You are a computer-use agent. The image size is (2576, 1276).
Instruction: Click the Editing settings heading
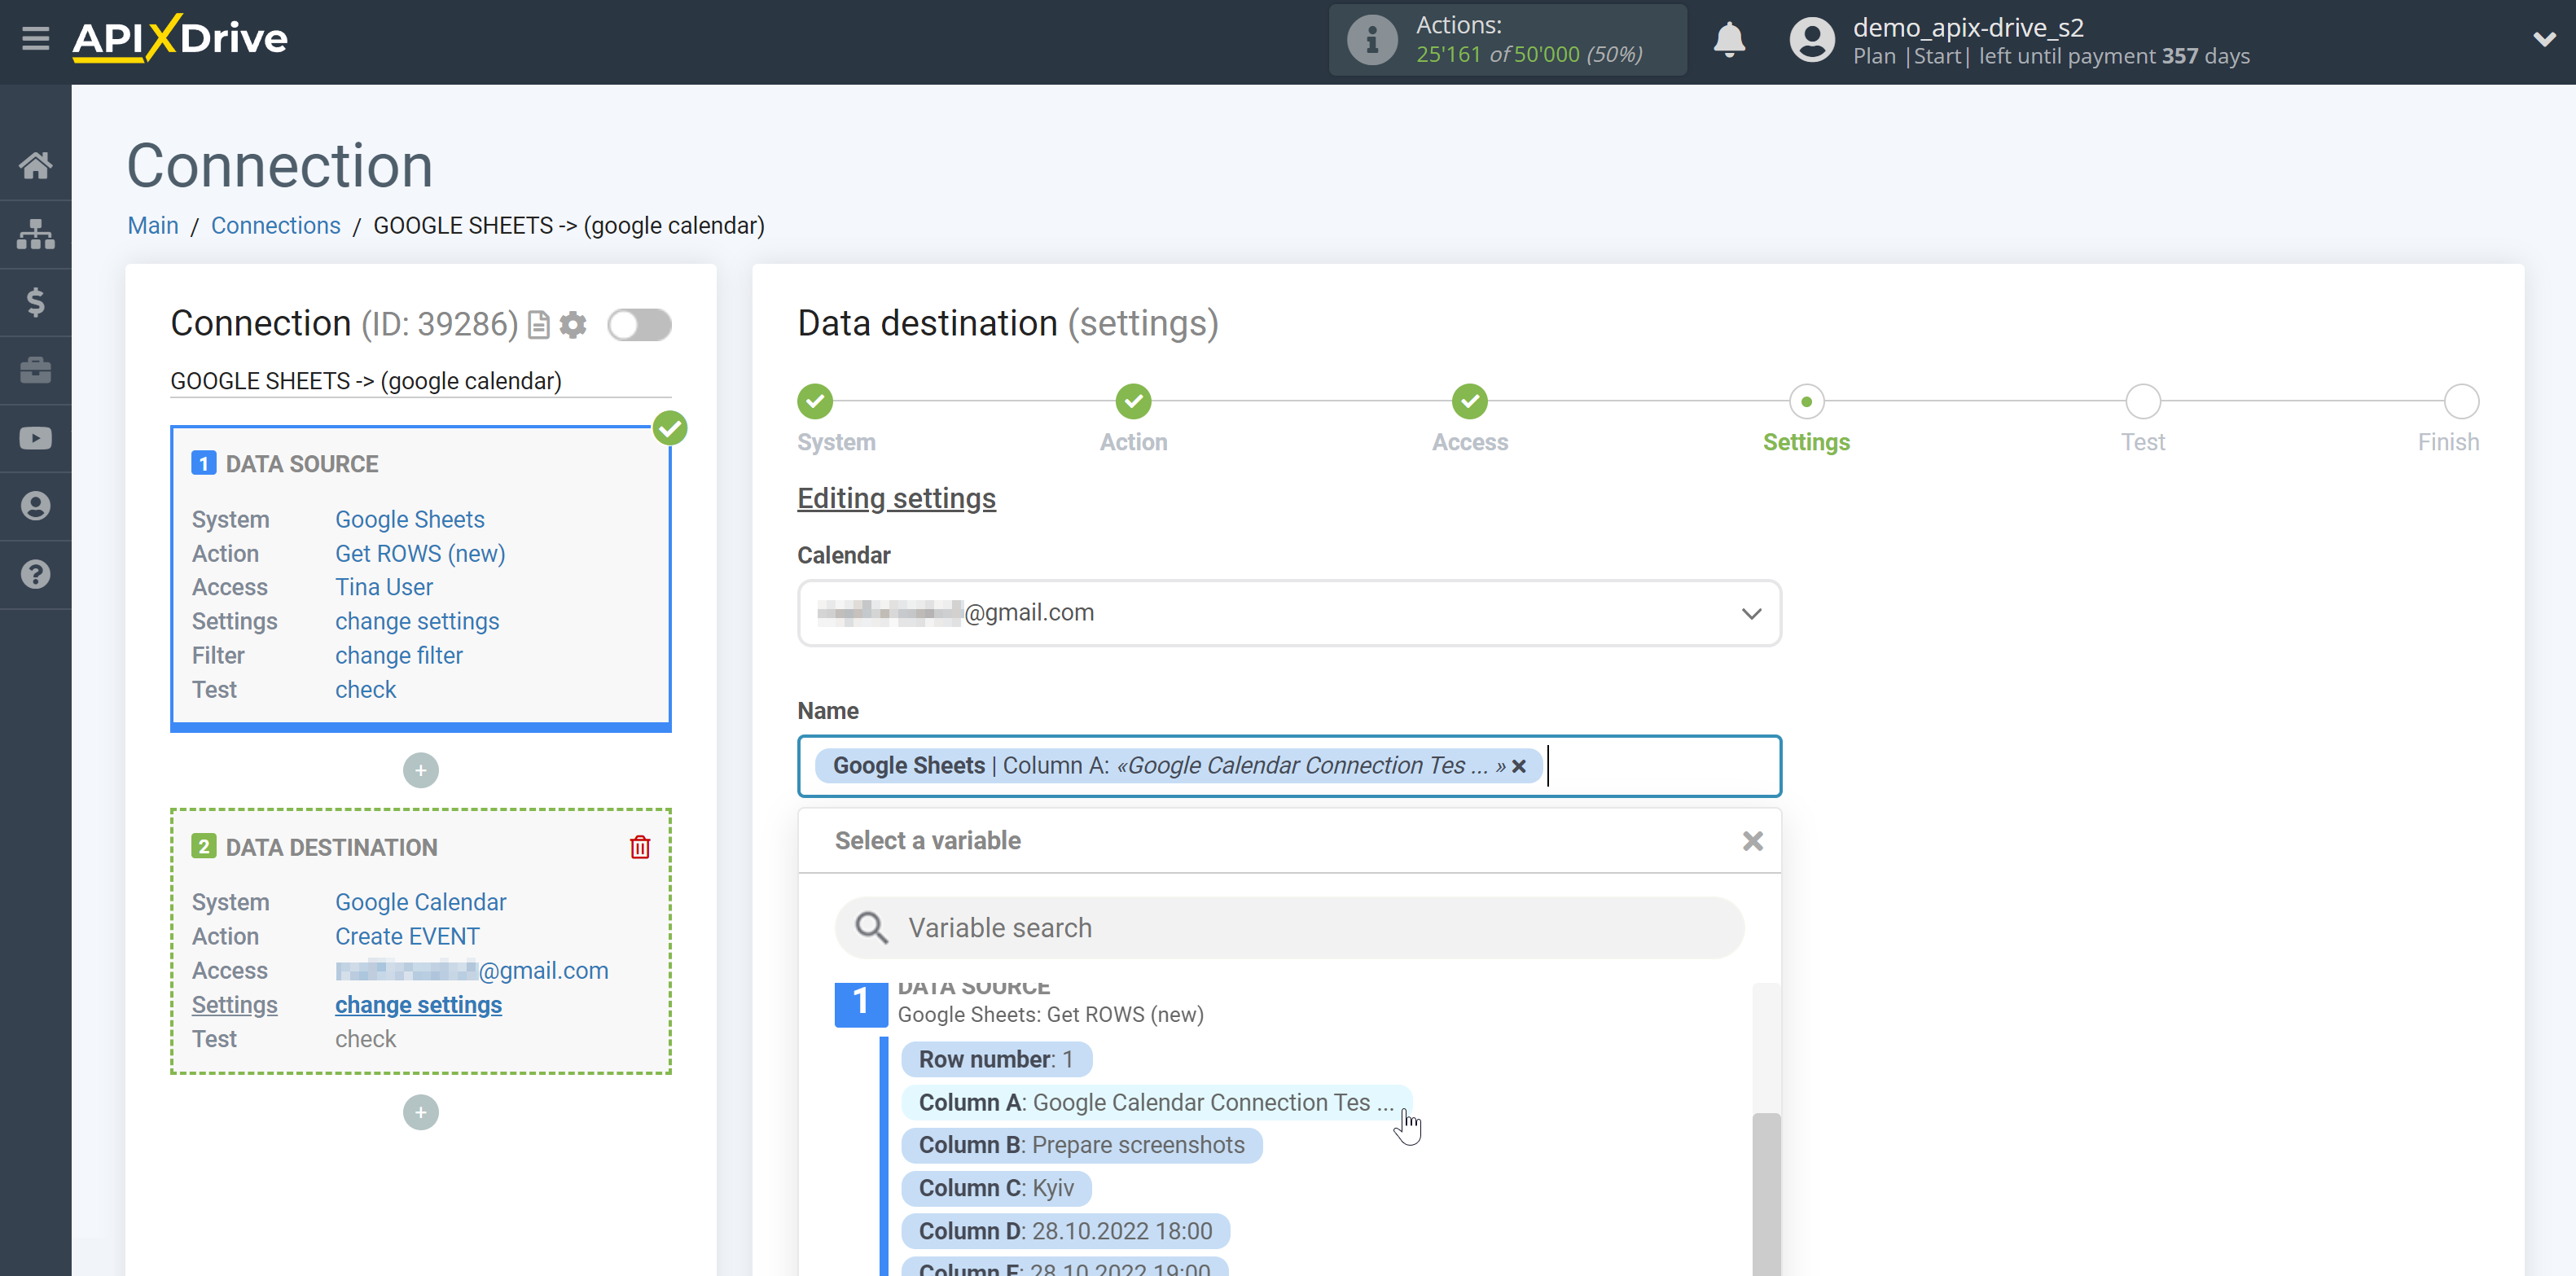click(896, 498)
